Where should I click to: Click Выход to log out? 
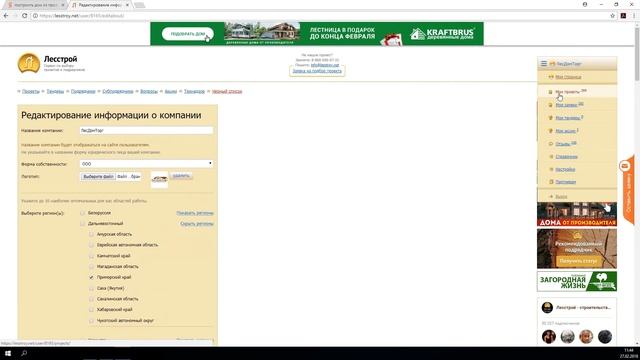pyautogui.click(x=561, y=197)
